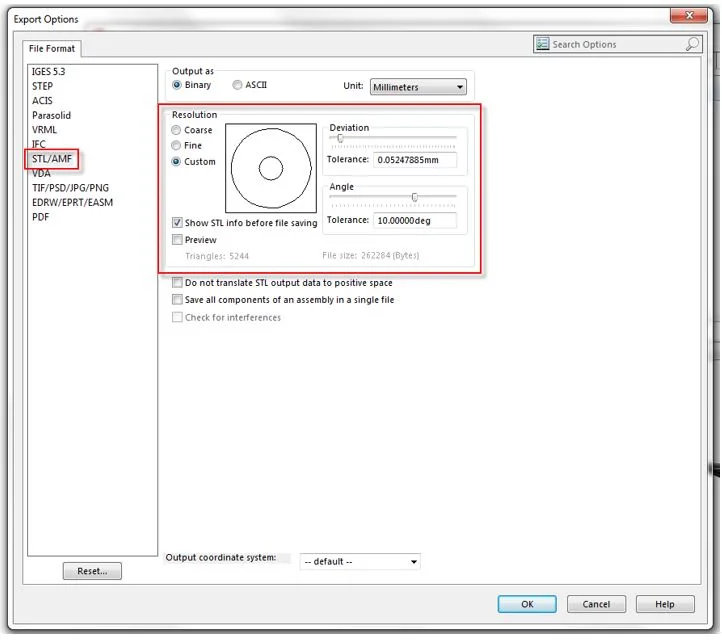
Task: Choose Fine resolution
Action: 177,146
